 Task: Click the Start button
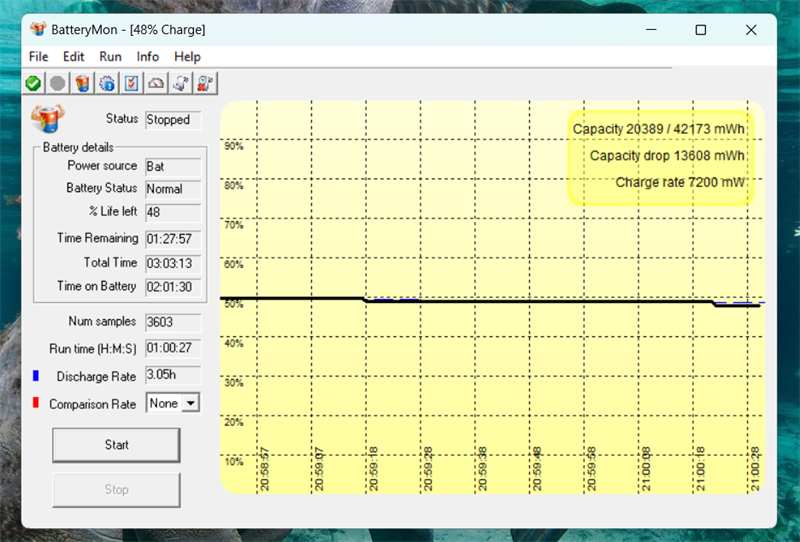tap(116, 445)
